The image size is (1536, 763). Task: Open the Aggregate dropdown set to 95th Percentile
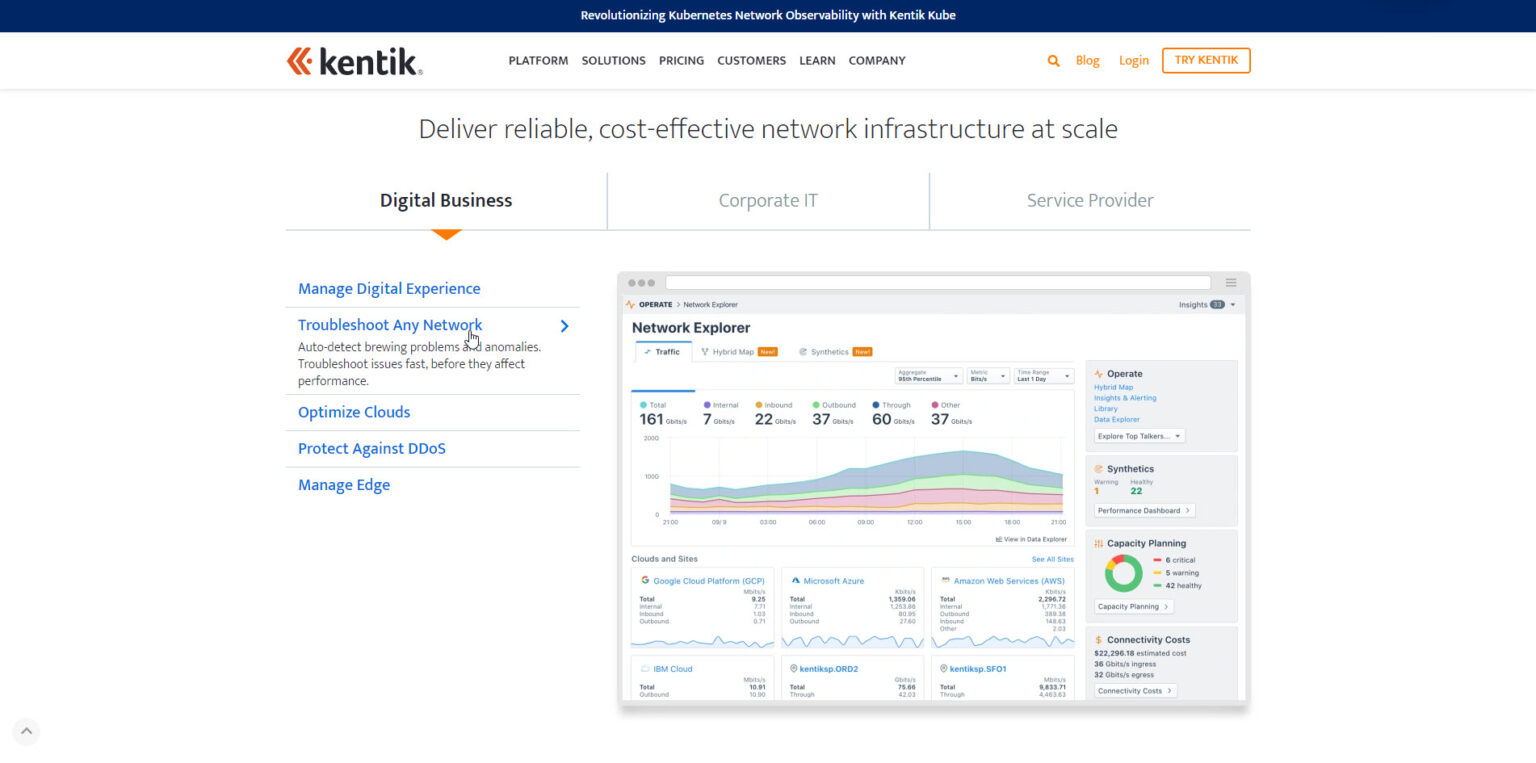(x=928, y=375)
